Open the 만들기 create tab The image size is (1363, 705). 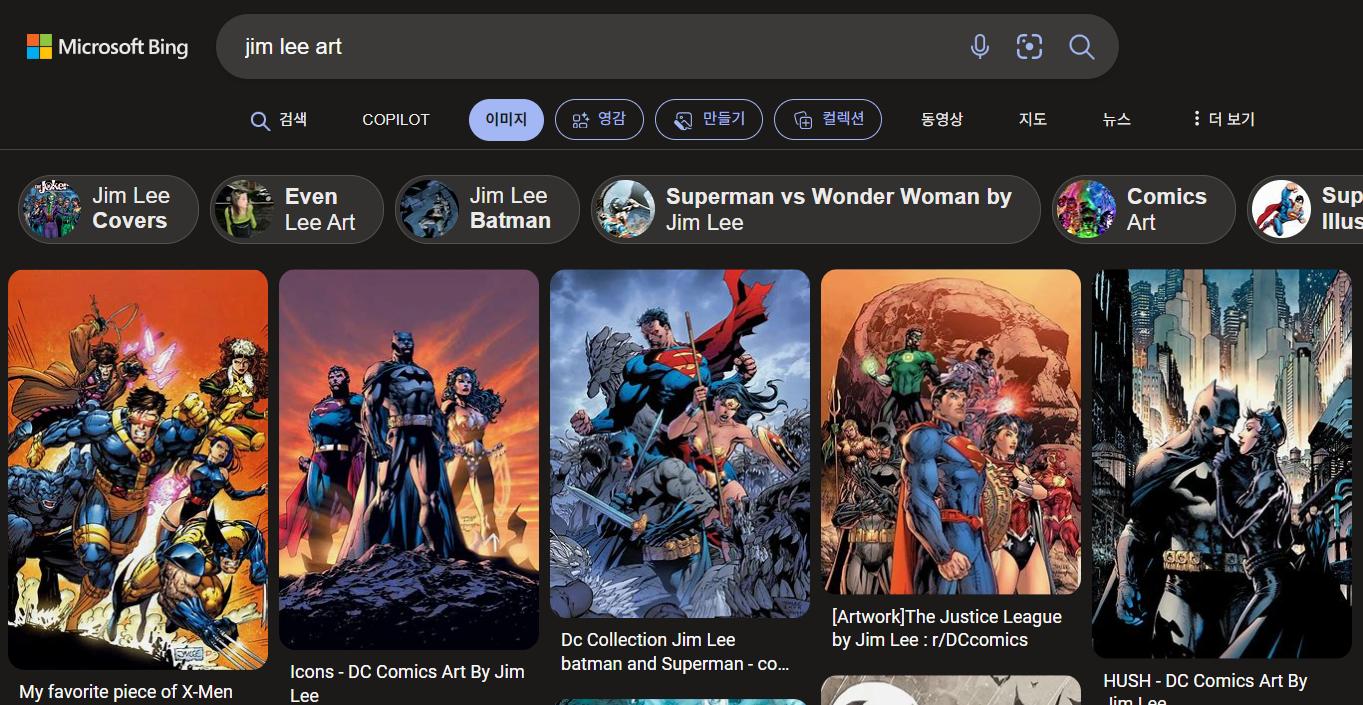point(709,120)
